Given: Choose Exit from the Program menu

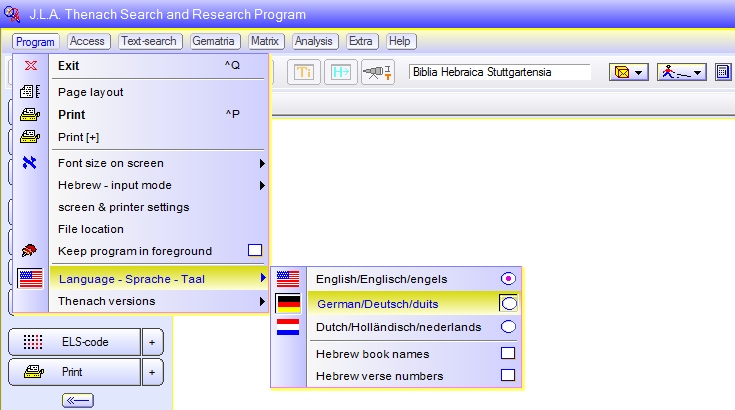Looking at the screenshot, I should tap(158, 66).
